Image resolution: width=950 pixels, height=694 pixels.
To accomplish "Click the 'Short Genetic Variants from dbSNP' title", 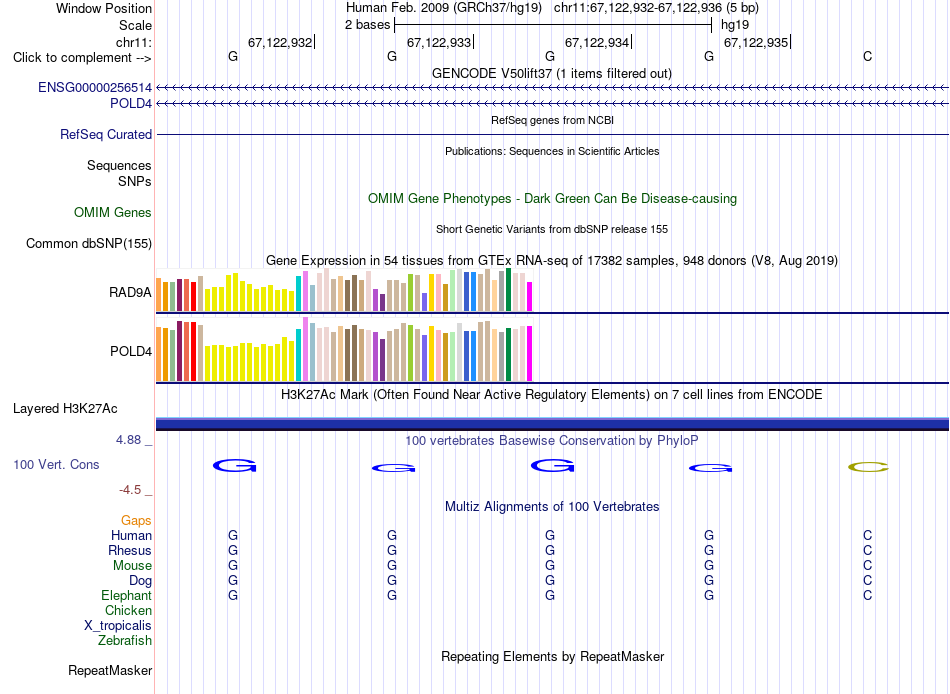I will (x=552, y=229).
